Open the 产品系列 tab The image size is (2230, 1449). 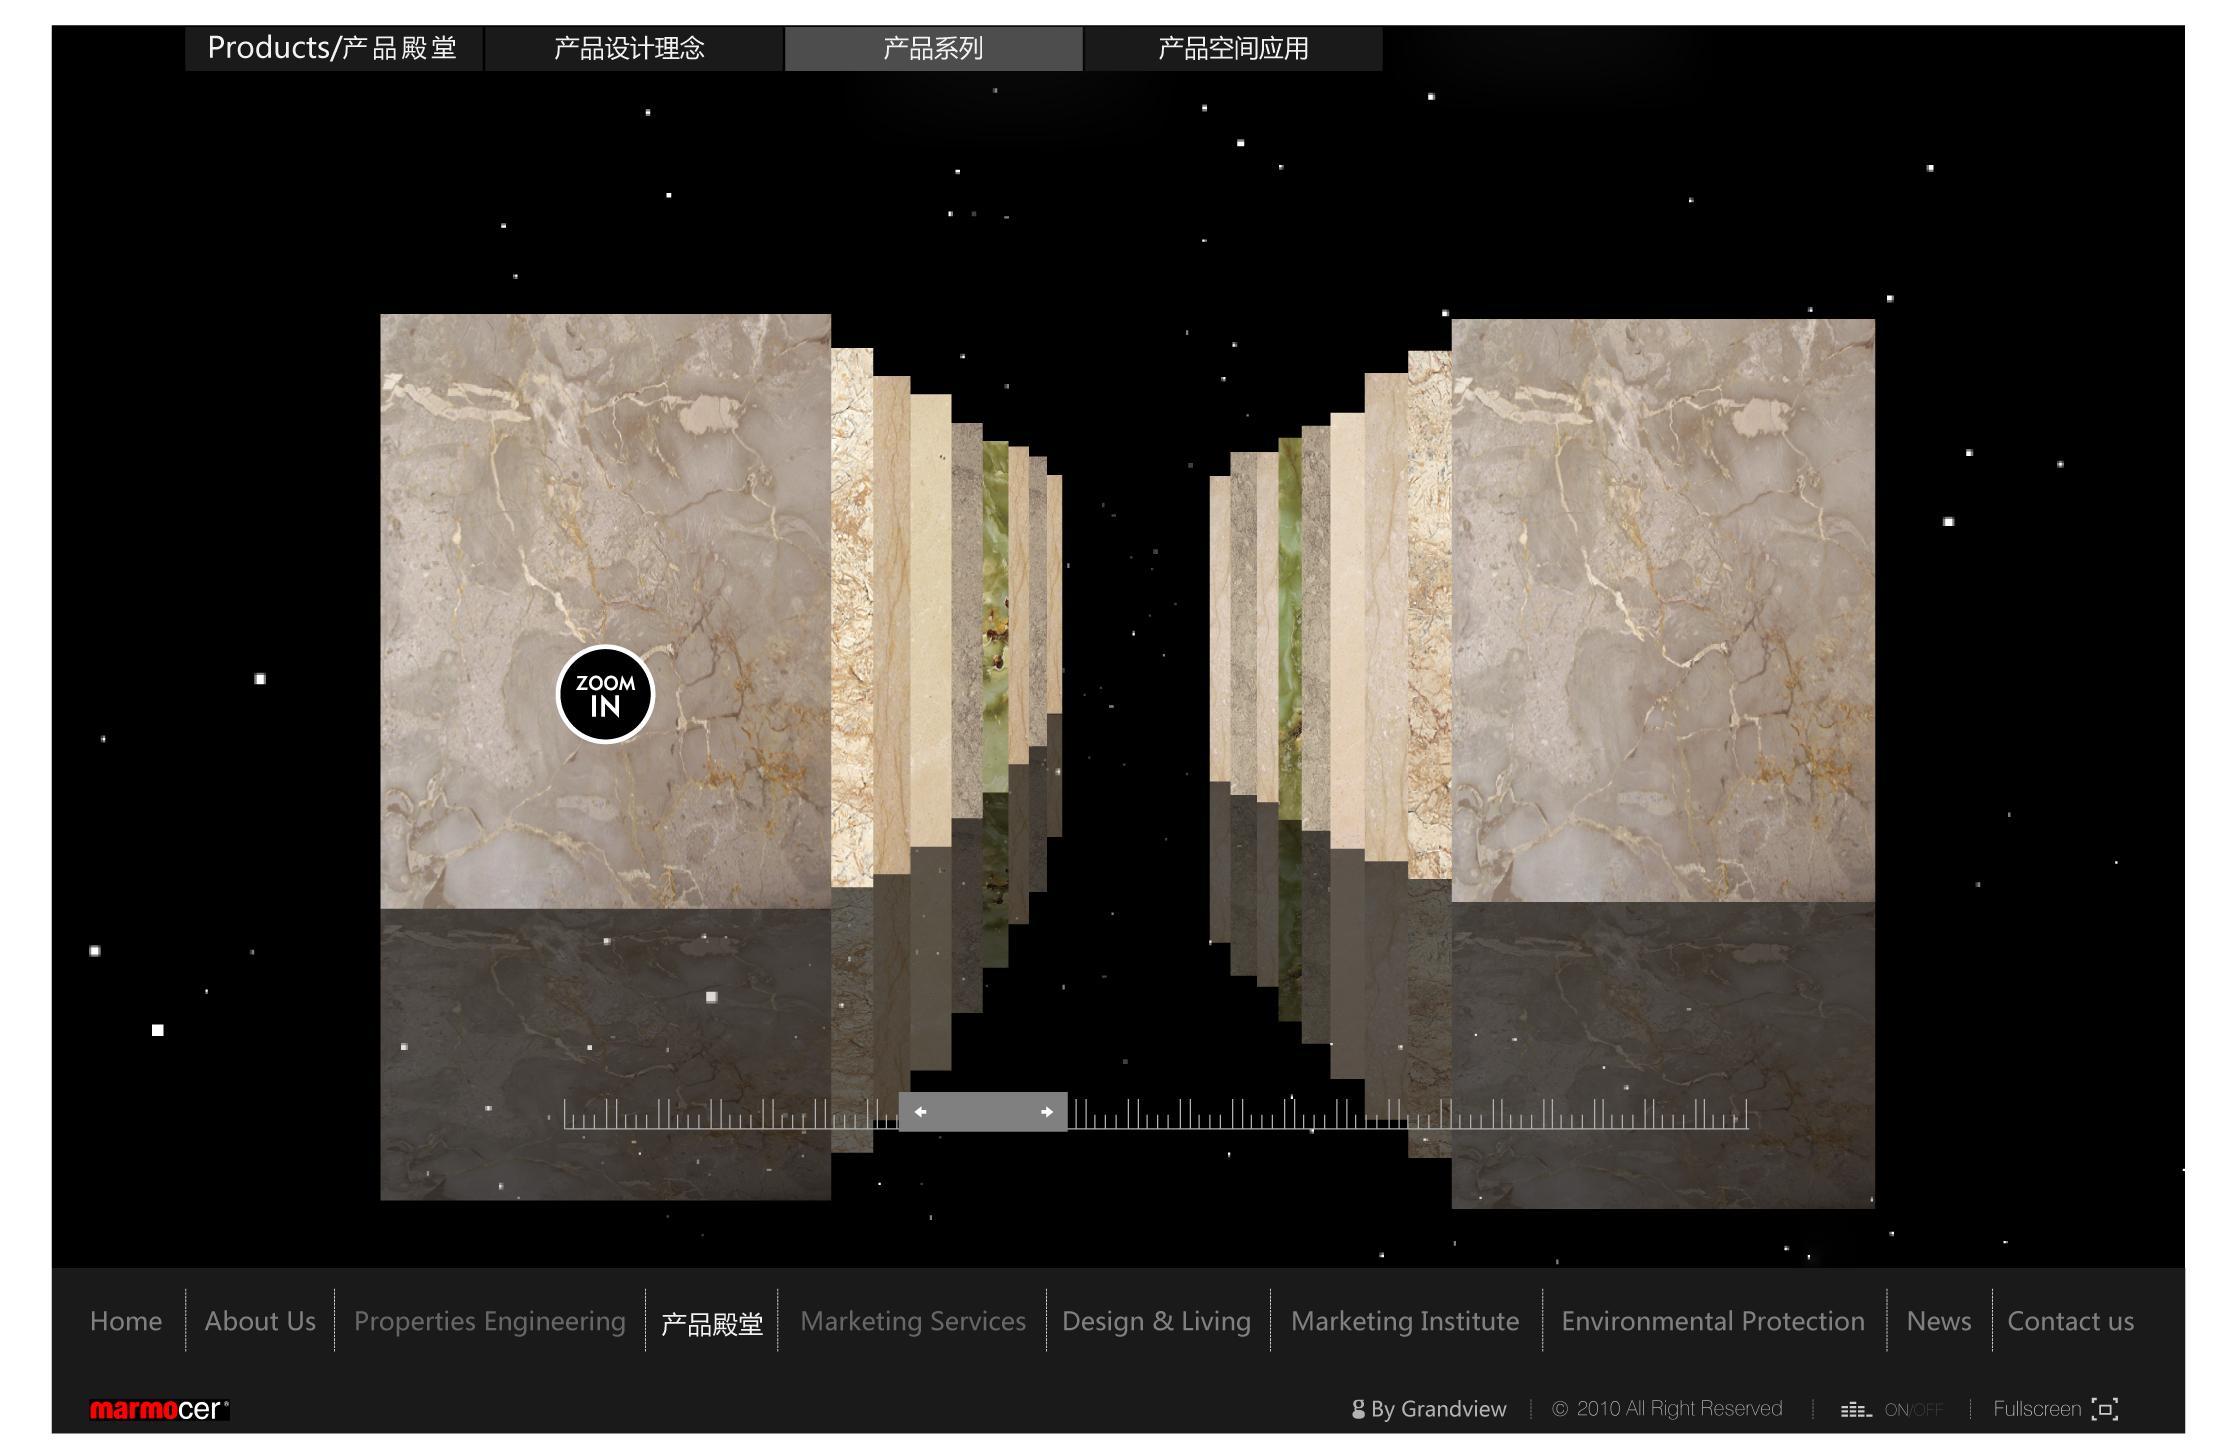coord(933,49)
